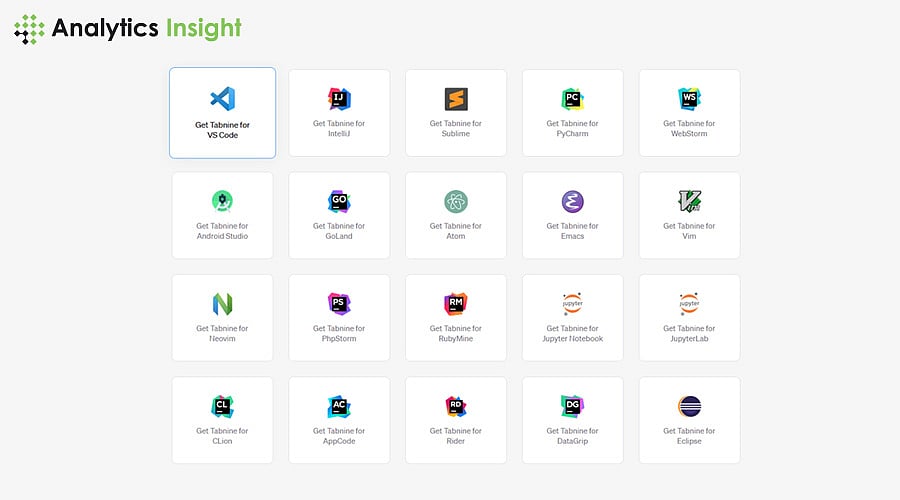Viewport: 900px width, 500px height.
Task: Click Get Tabnine for JupyterLab text
Action: tap(689, 333)
